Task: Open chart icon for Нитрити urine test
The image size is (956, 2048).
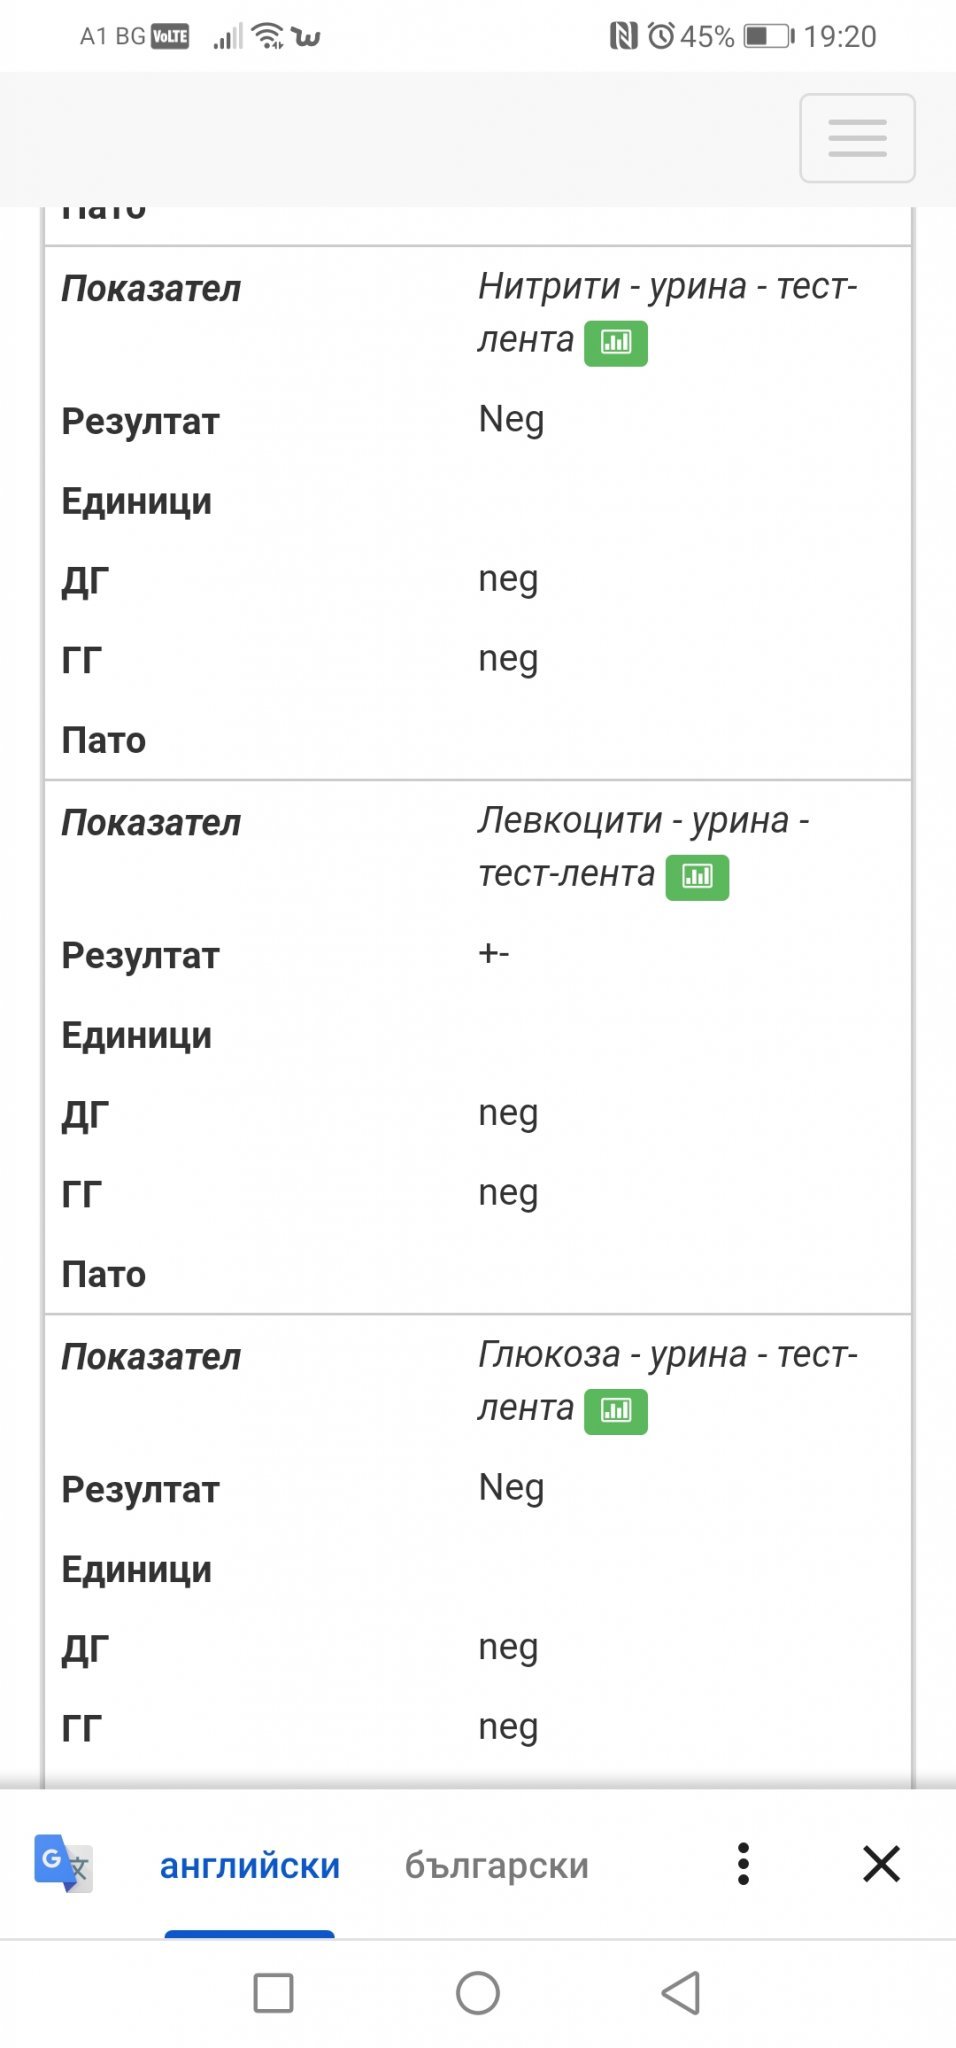Action: (616, 343)
